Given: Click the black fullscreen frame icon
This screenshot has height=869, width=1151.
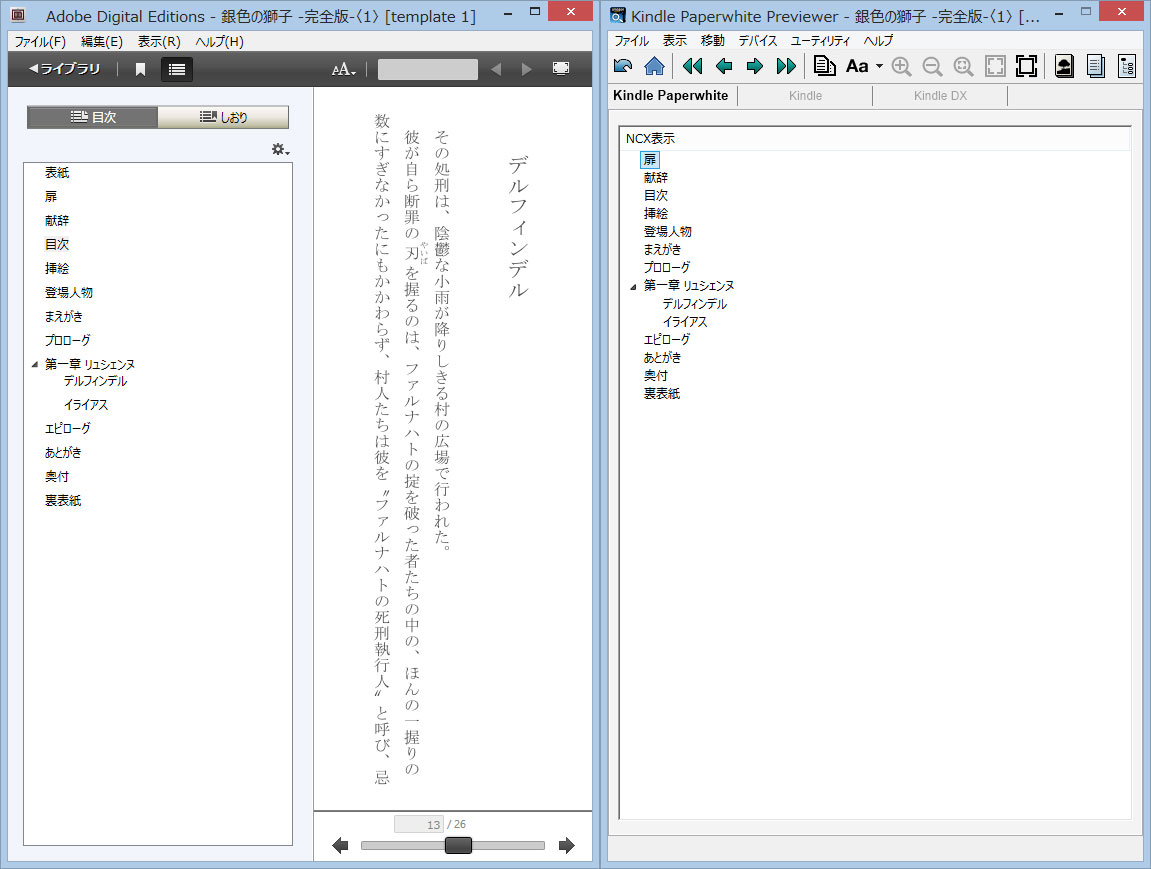Looking at the screenshot, I should 1026,66.
